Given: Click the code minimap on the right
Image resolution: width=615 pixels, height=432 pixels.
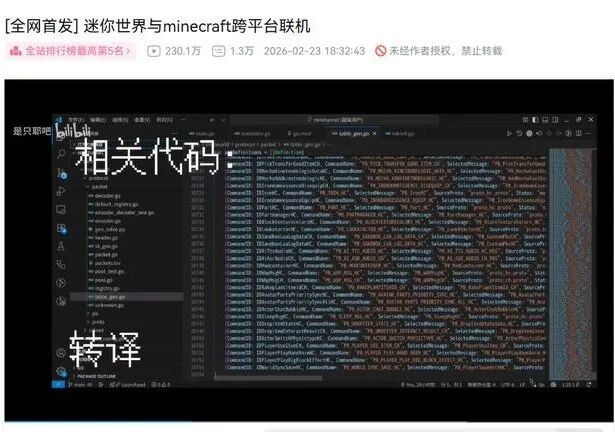Looking at the screenshot, I should pyautogui.click(x=572, y=264).
